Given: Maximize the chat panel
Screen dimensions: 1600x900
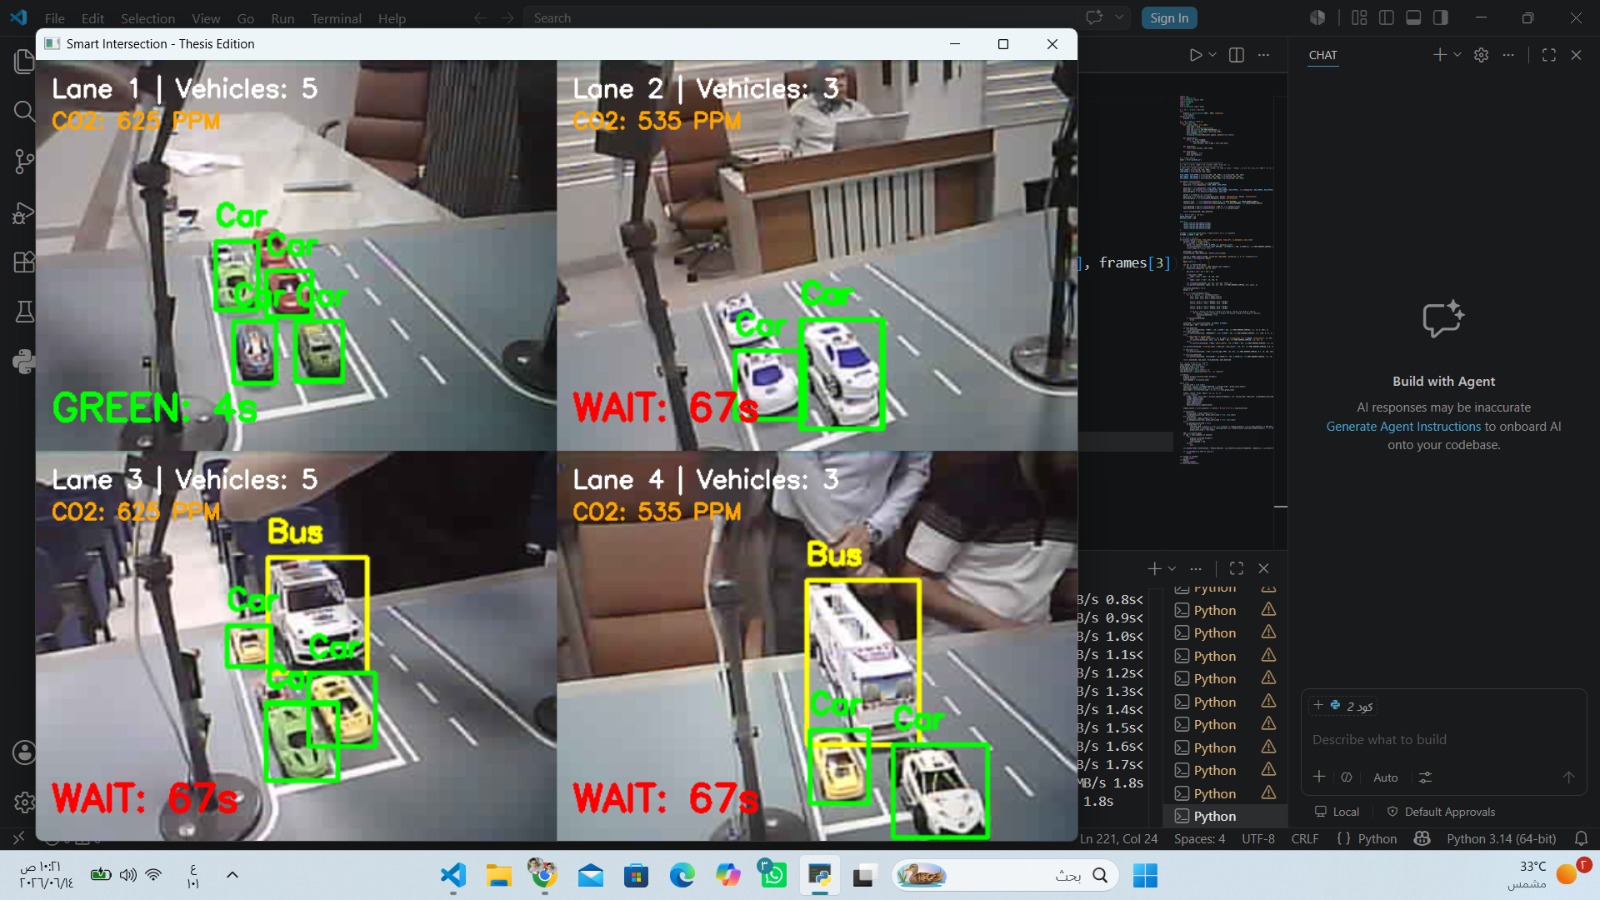Looking at the screenshot, I should tap(1549, 55).
